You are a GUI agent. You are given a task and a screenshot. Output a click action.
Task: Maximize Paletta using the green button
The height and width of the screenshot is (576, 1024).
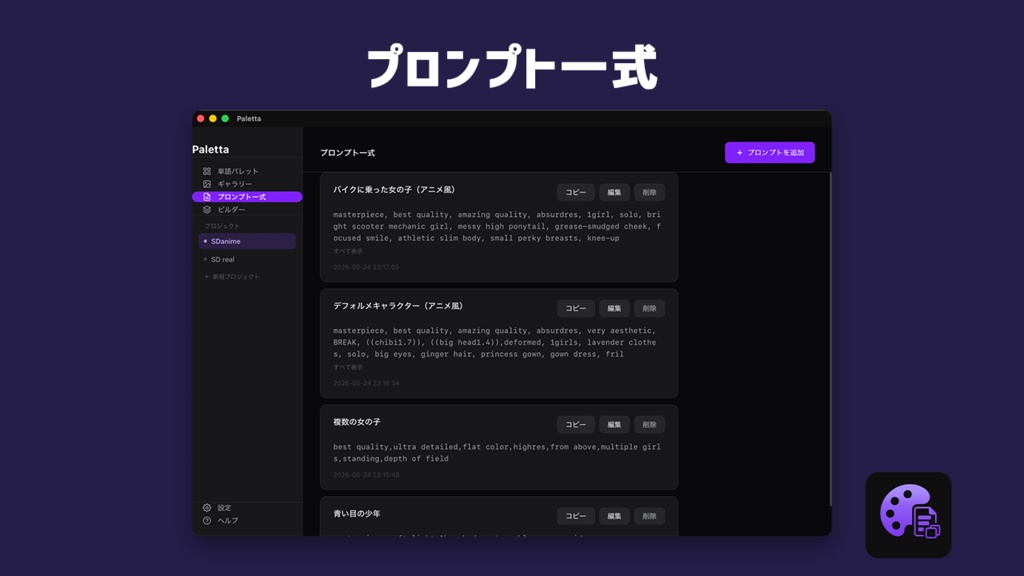[225, 119]
